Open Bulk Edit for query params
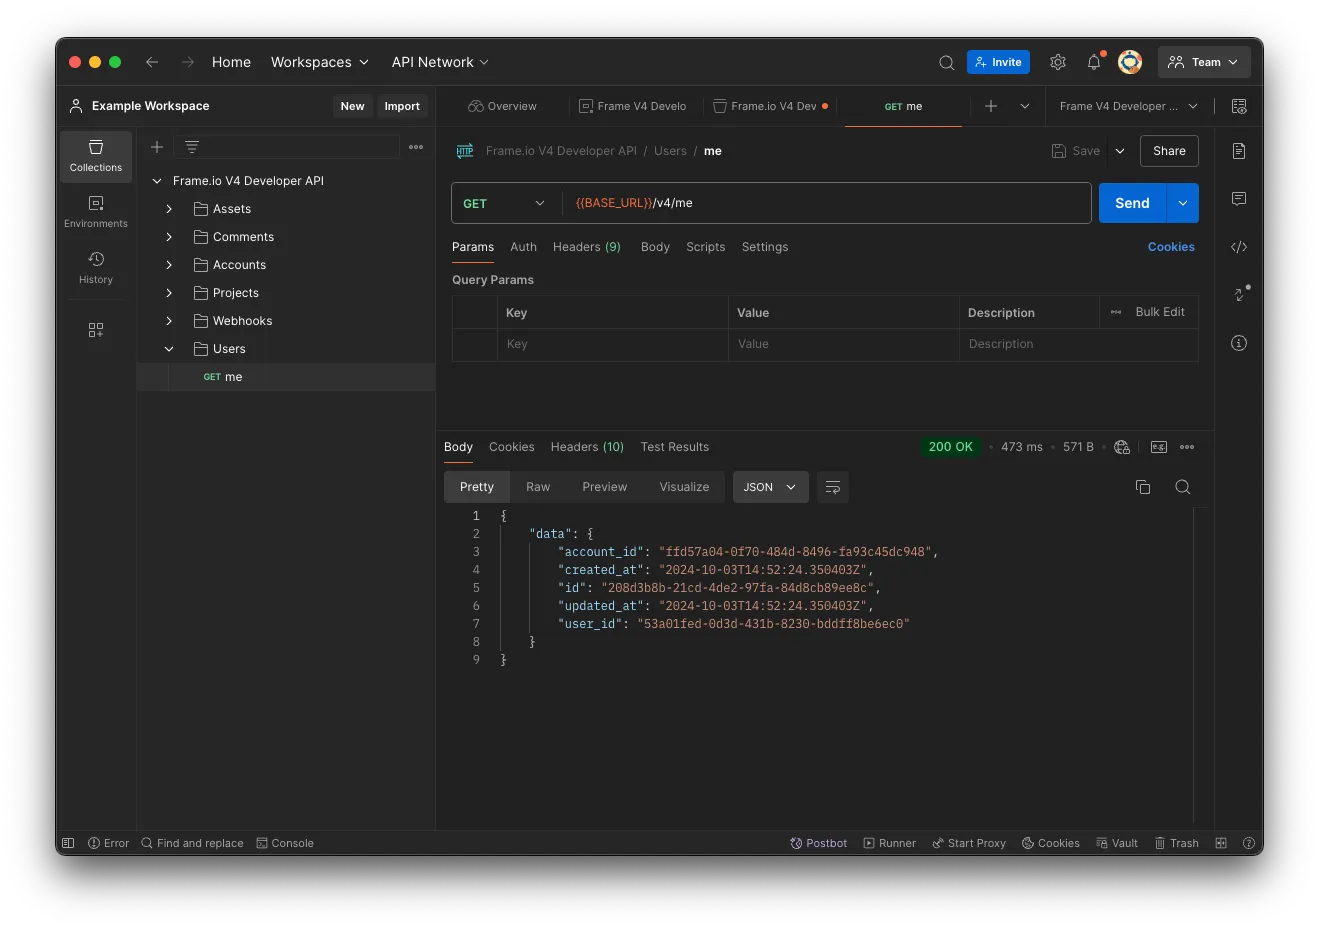This screenshot has height=929, width=1319. tap(1160, 312)
